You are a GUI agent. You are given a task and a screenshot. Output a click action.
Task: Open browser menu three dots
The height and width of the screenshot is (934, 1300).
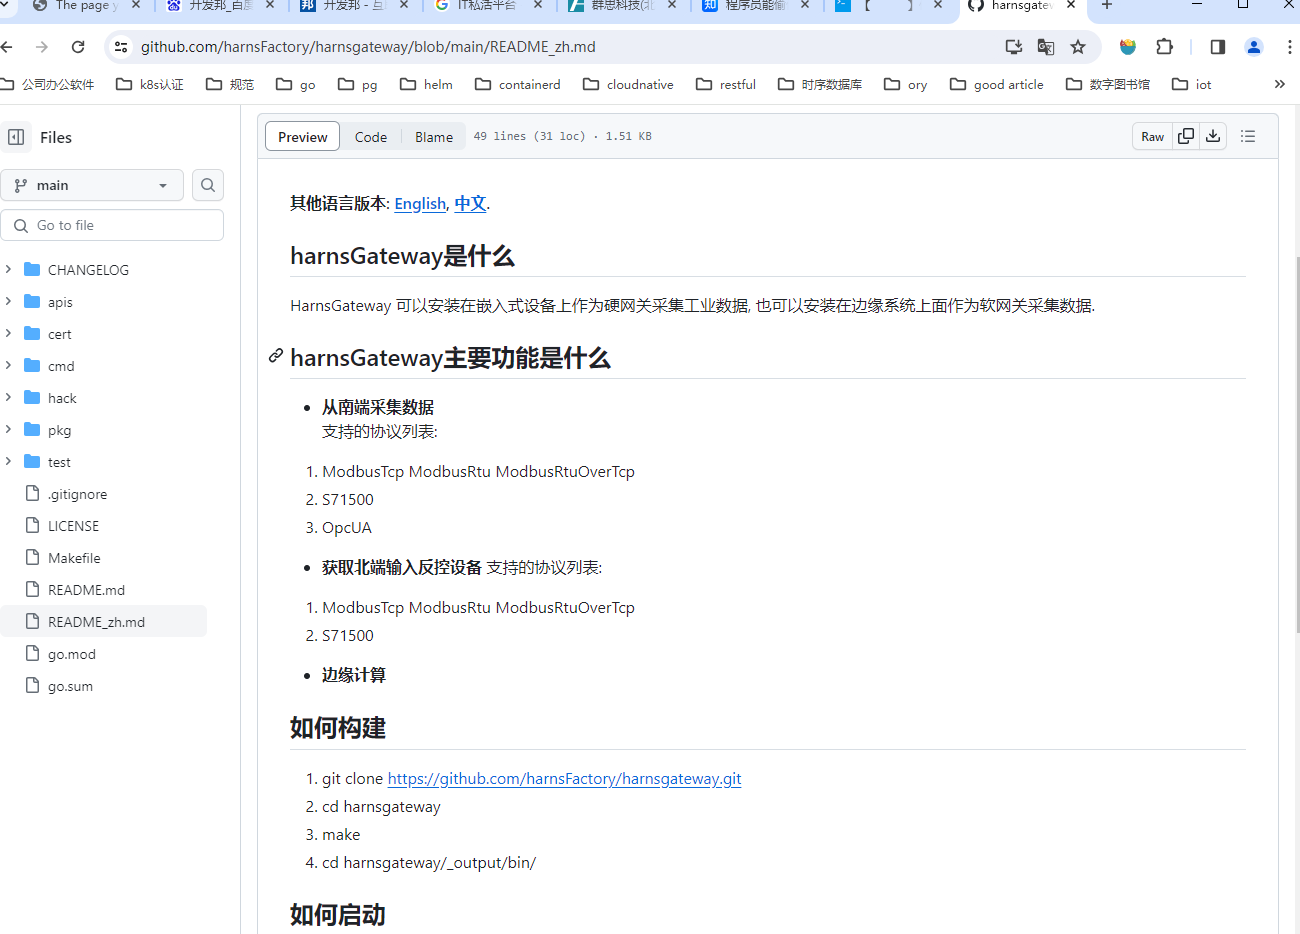tap(1290, 47)
